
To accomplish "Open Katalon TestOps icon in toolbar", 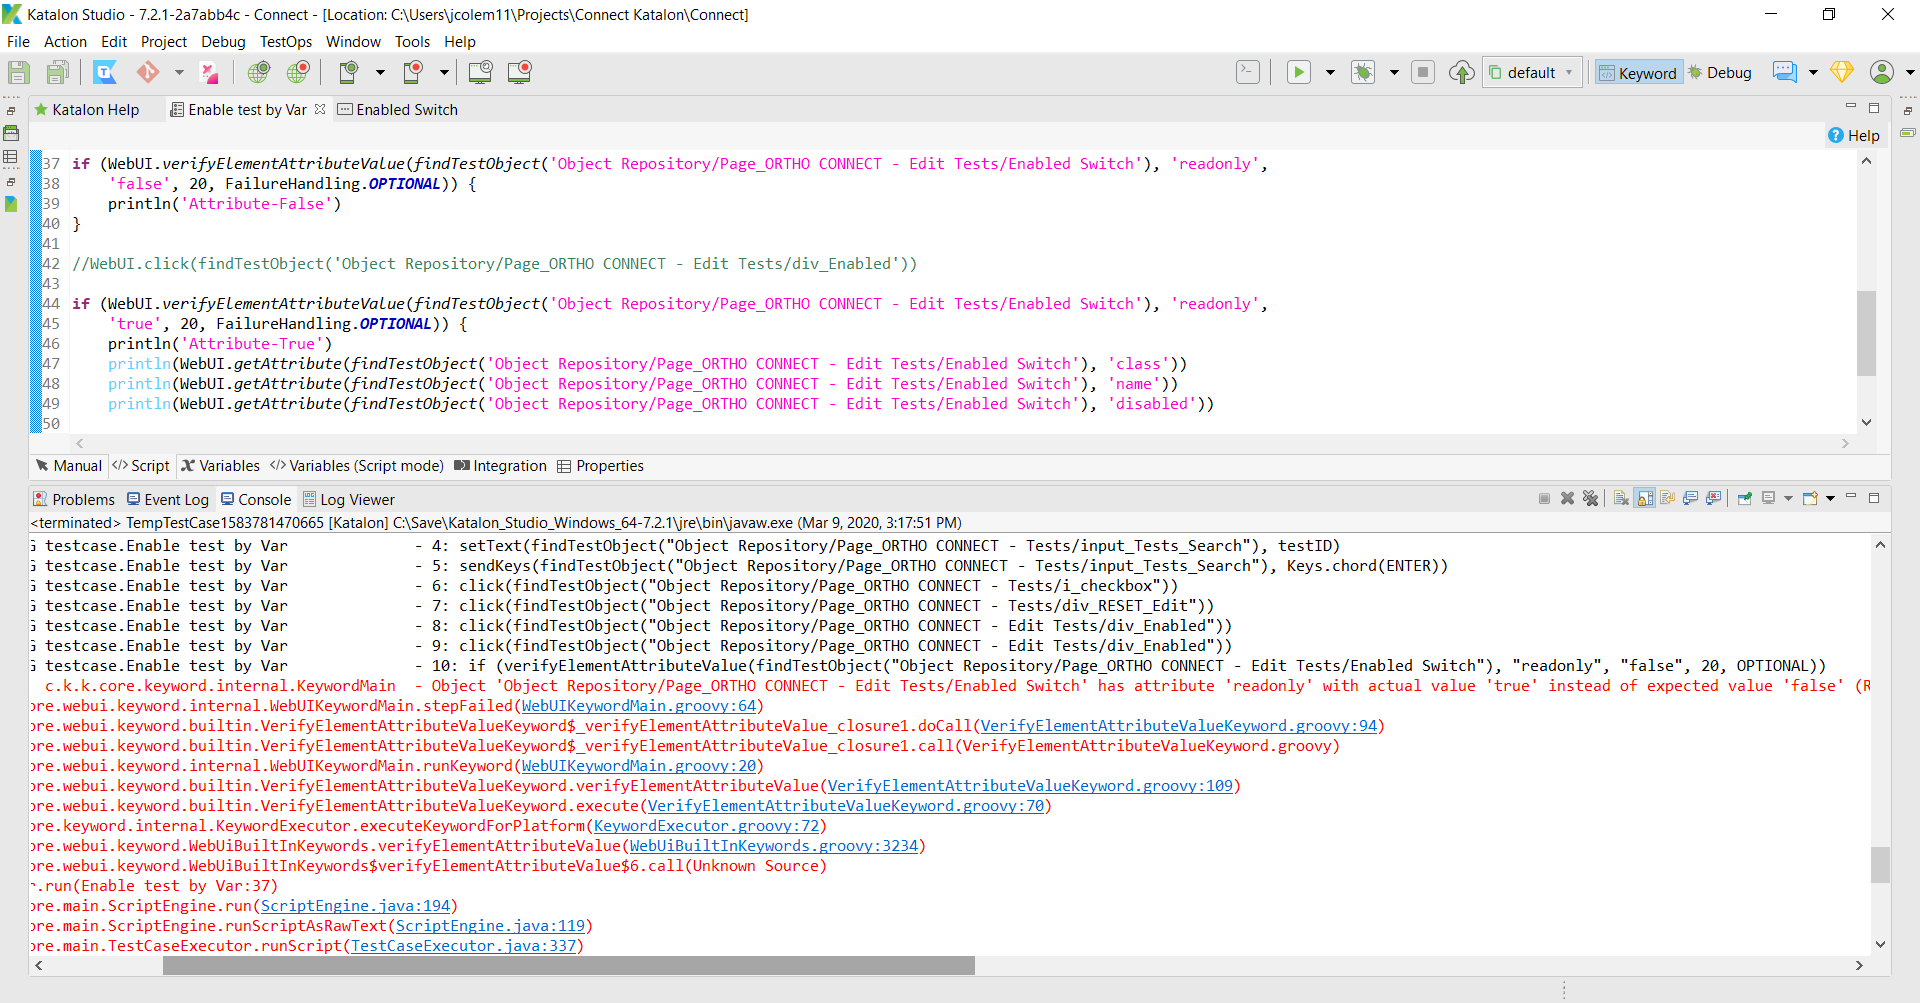I will (105, 72).
